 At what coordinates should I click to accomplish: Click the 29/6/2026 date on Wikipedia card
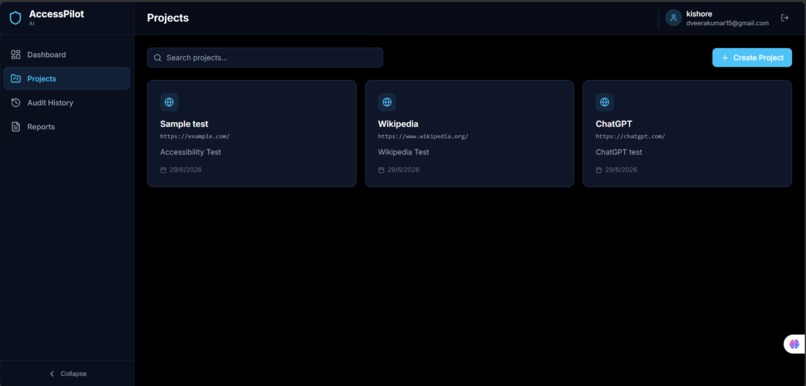pyautogui.click(x=404, y=170)
